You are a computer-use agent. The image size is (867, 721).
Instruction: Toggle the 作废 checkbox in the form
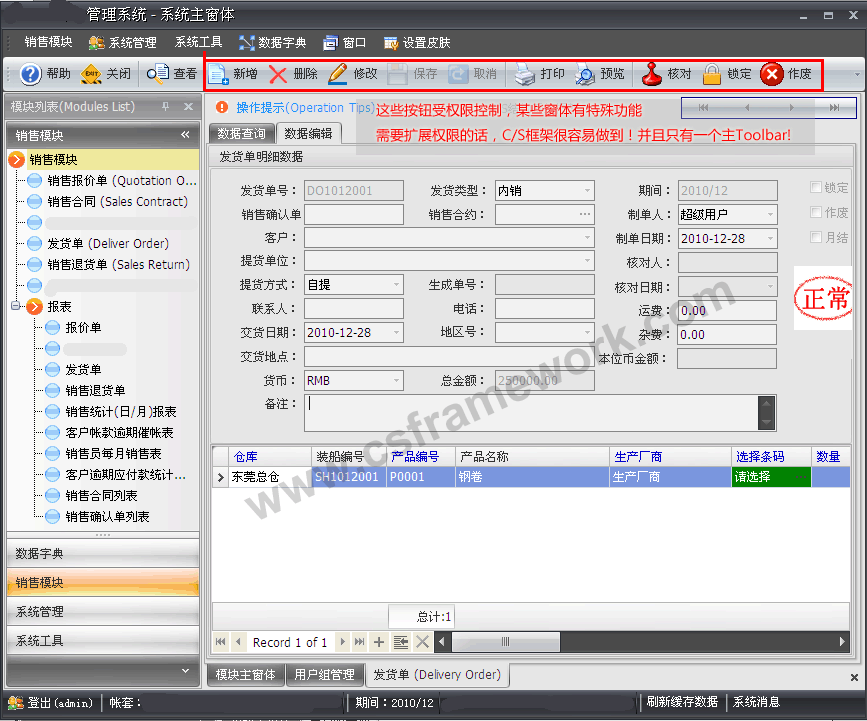pos(815,213)
